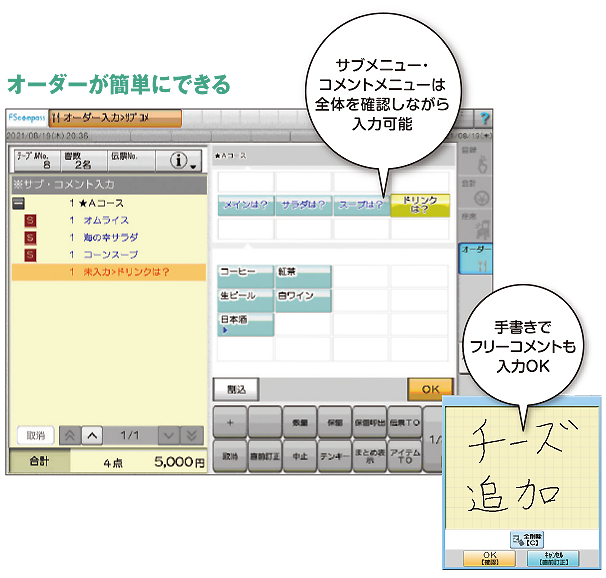The image size is (606, 578).
Task: Expand the 日本酒 drink option
Action: (x=246, y=325)
